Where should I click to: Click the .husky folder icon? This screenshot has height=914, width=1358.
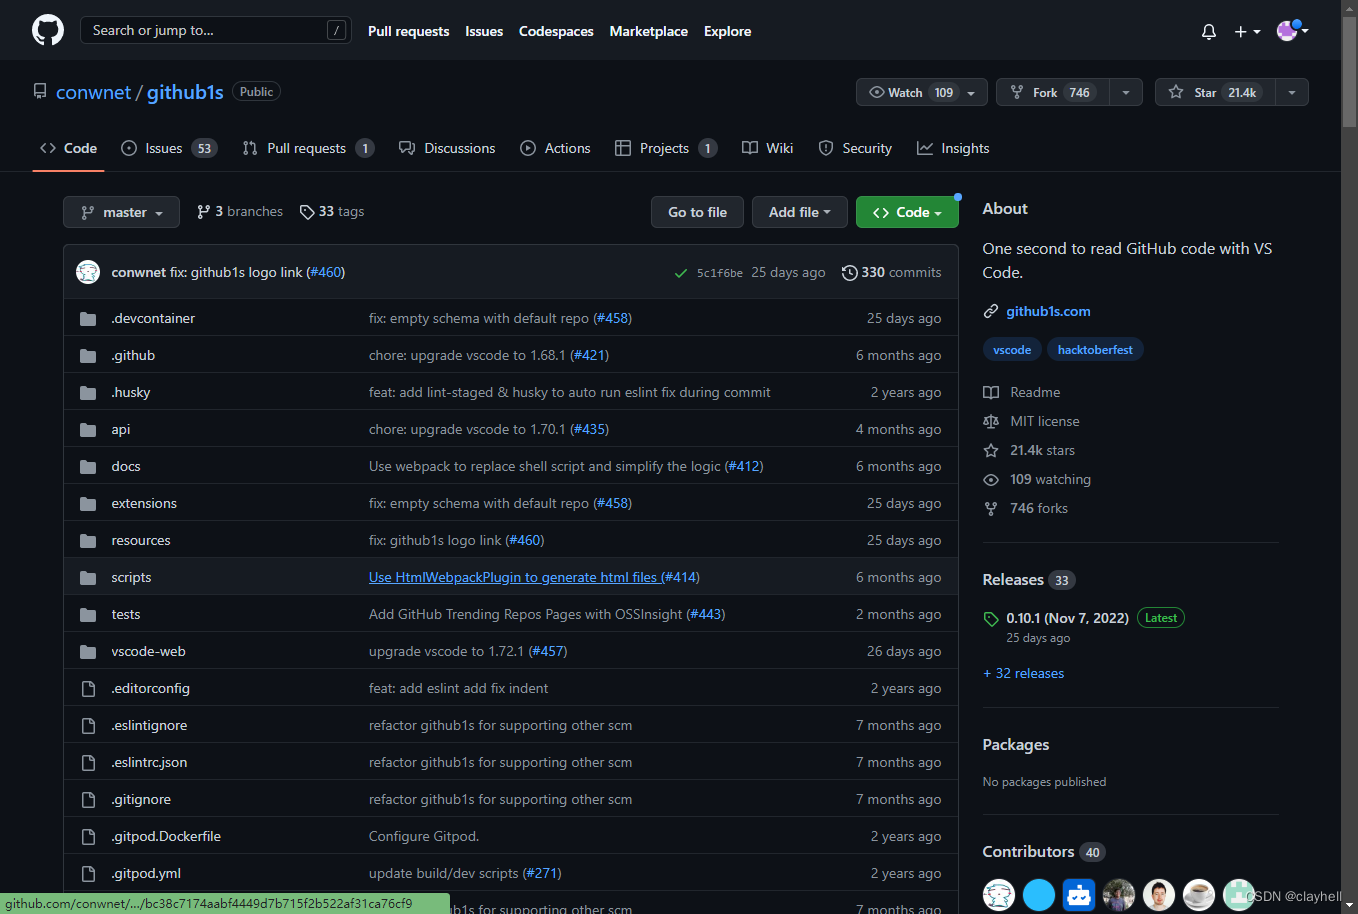tap(88, 393)
